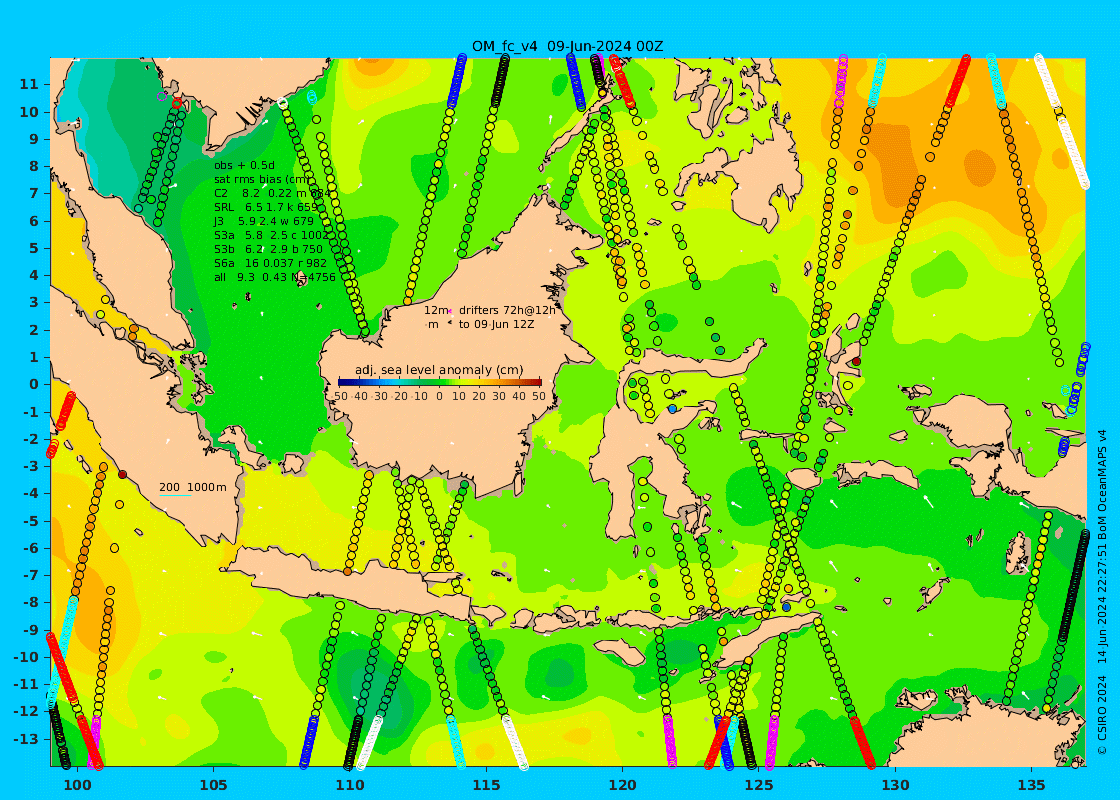This screenshot has height=800, width=1120.
Task: Click longitude axis label 115
Action: 486,785
